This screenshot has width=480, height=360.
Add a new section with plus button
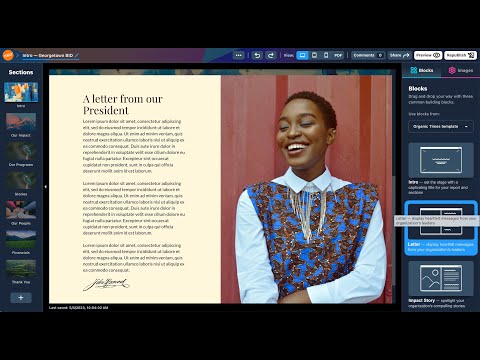coord(21,298)
